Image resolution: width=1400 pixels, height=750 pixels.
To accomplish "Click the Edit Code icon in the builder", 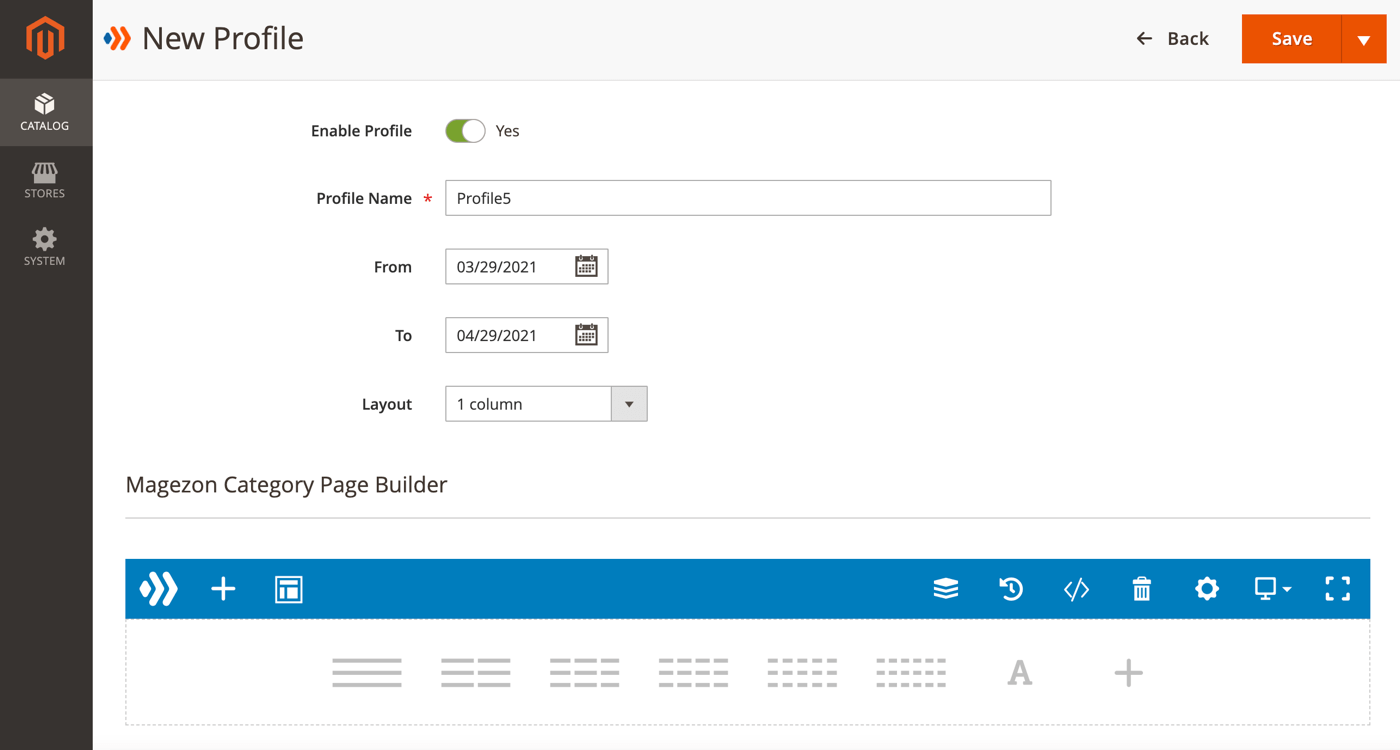I will [x=1076, y=589].
